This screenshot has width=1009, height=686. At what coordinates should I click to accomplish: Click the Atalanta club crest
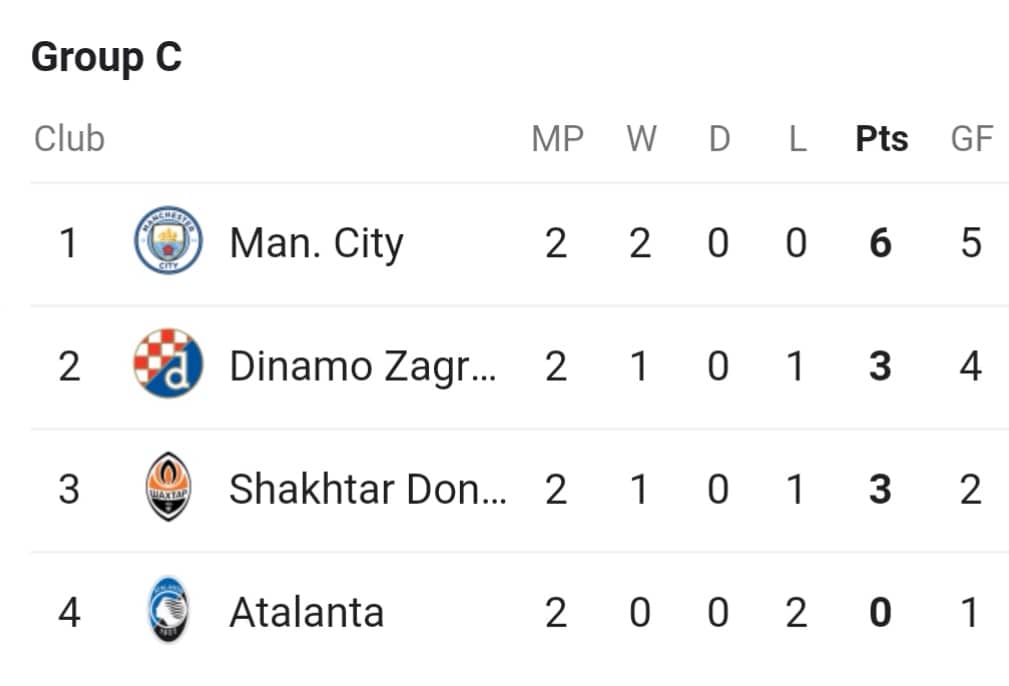tap(169, 609)
